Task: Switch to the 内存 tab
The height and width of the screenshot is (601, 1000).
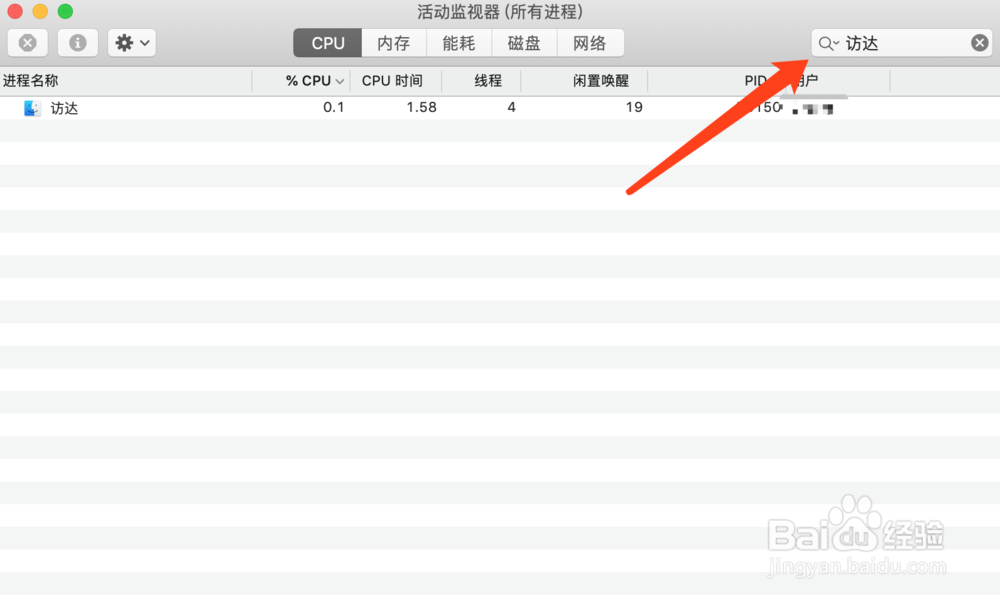Action: (x=393, y=43)
